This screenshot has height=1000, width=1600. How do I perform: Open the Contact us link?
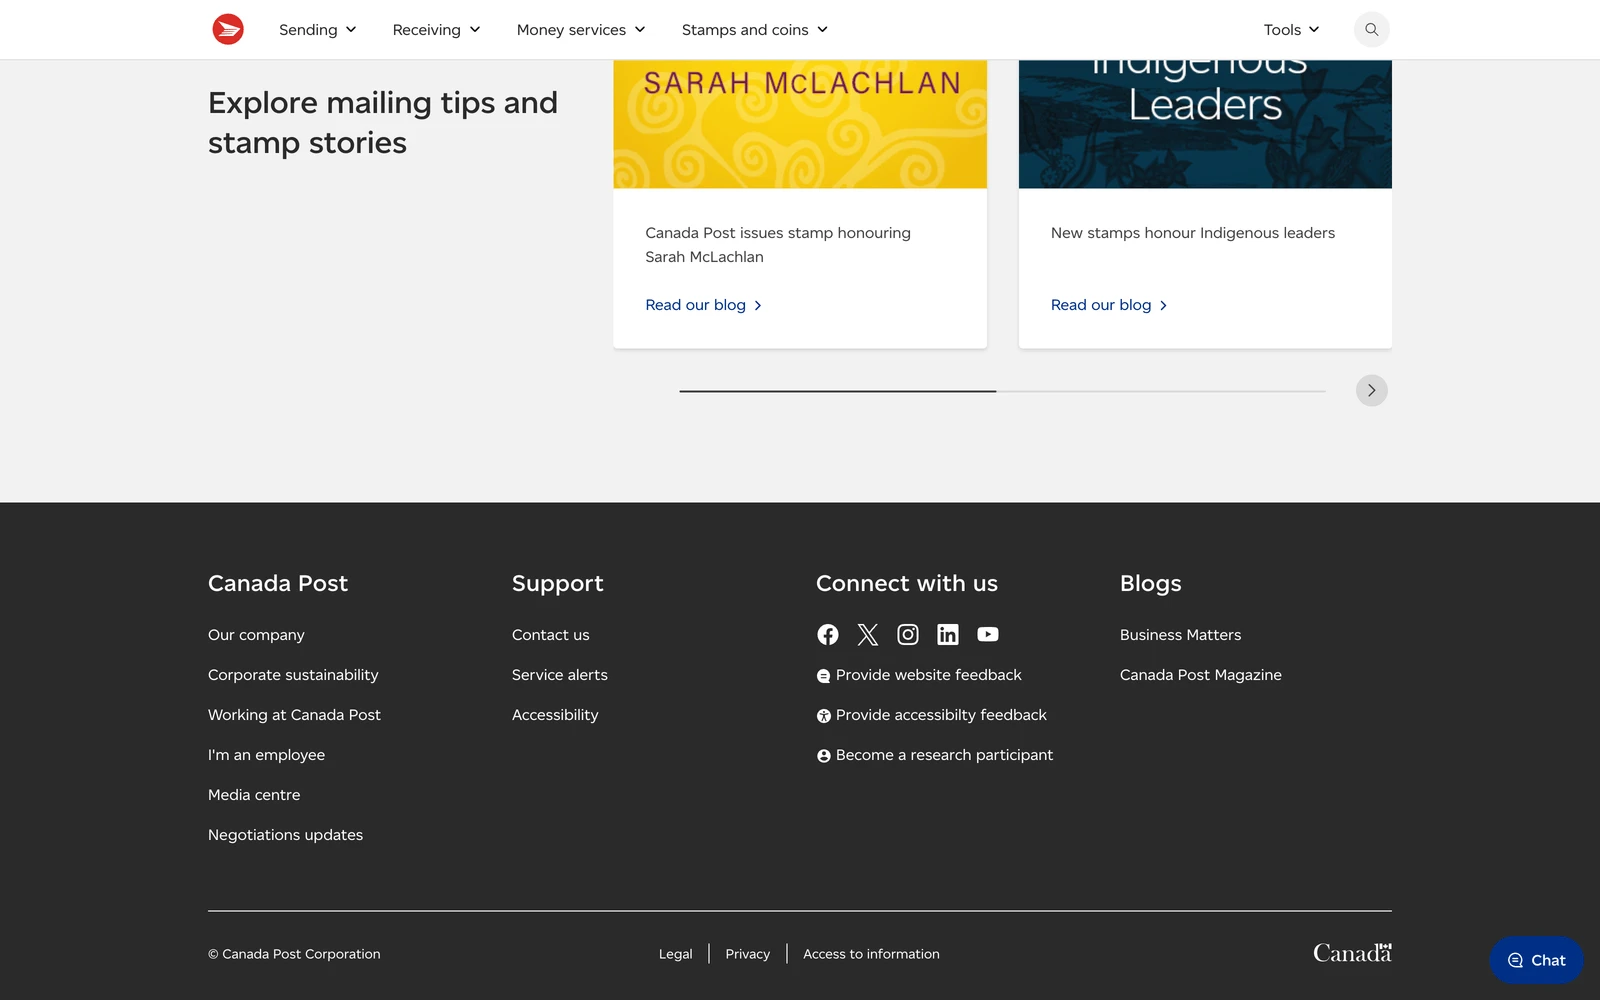[550, 635]
